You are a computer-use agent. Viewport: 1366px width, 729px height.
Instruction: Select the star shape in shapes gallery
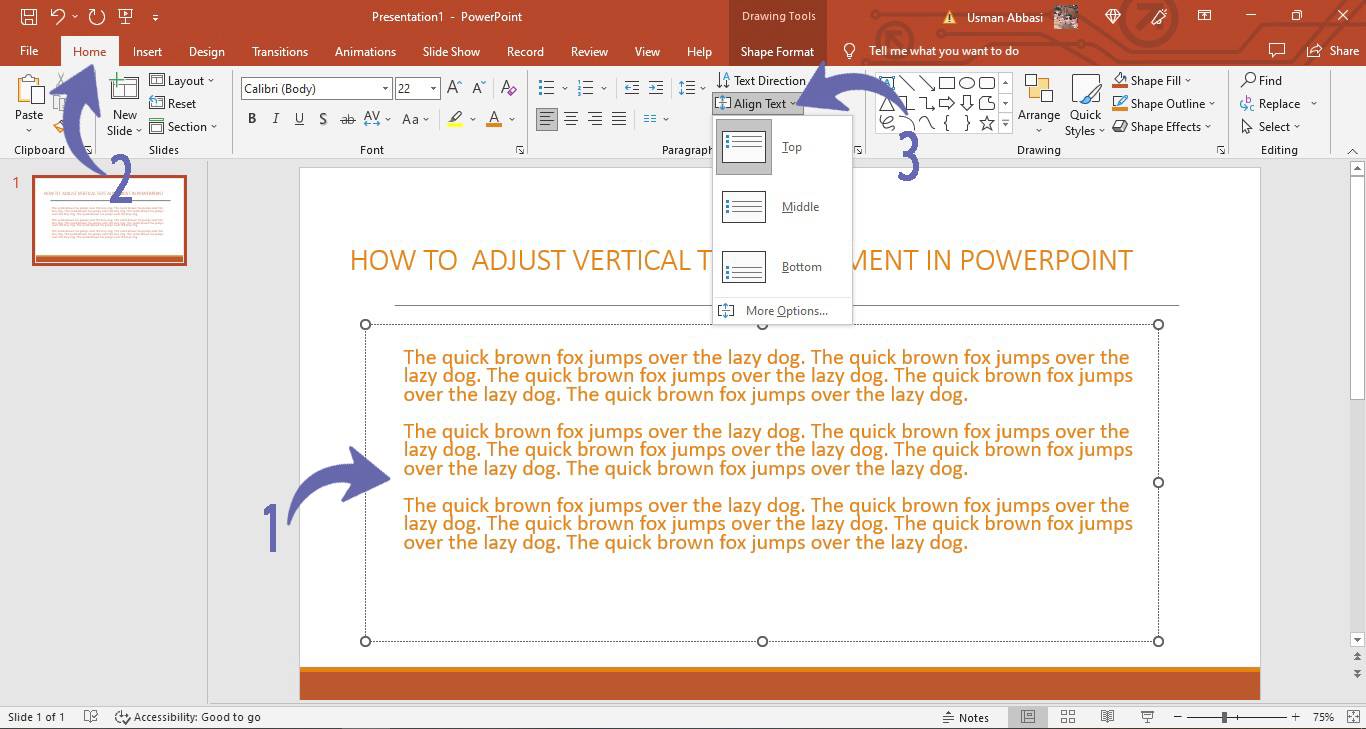pos(987,123)
